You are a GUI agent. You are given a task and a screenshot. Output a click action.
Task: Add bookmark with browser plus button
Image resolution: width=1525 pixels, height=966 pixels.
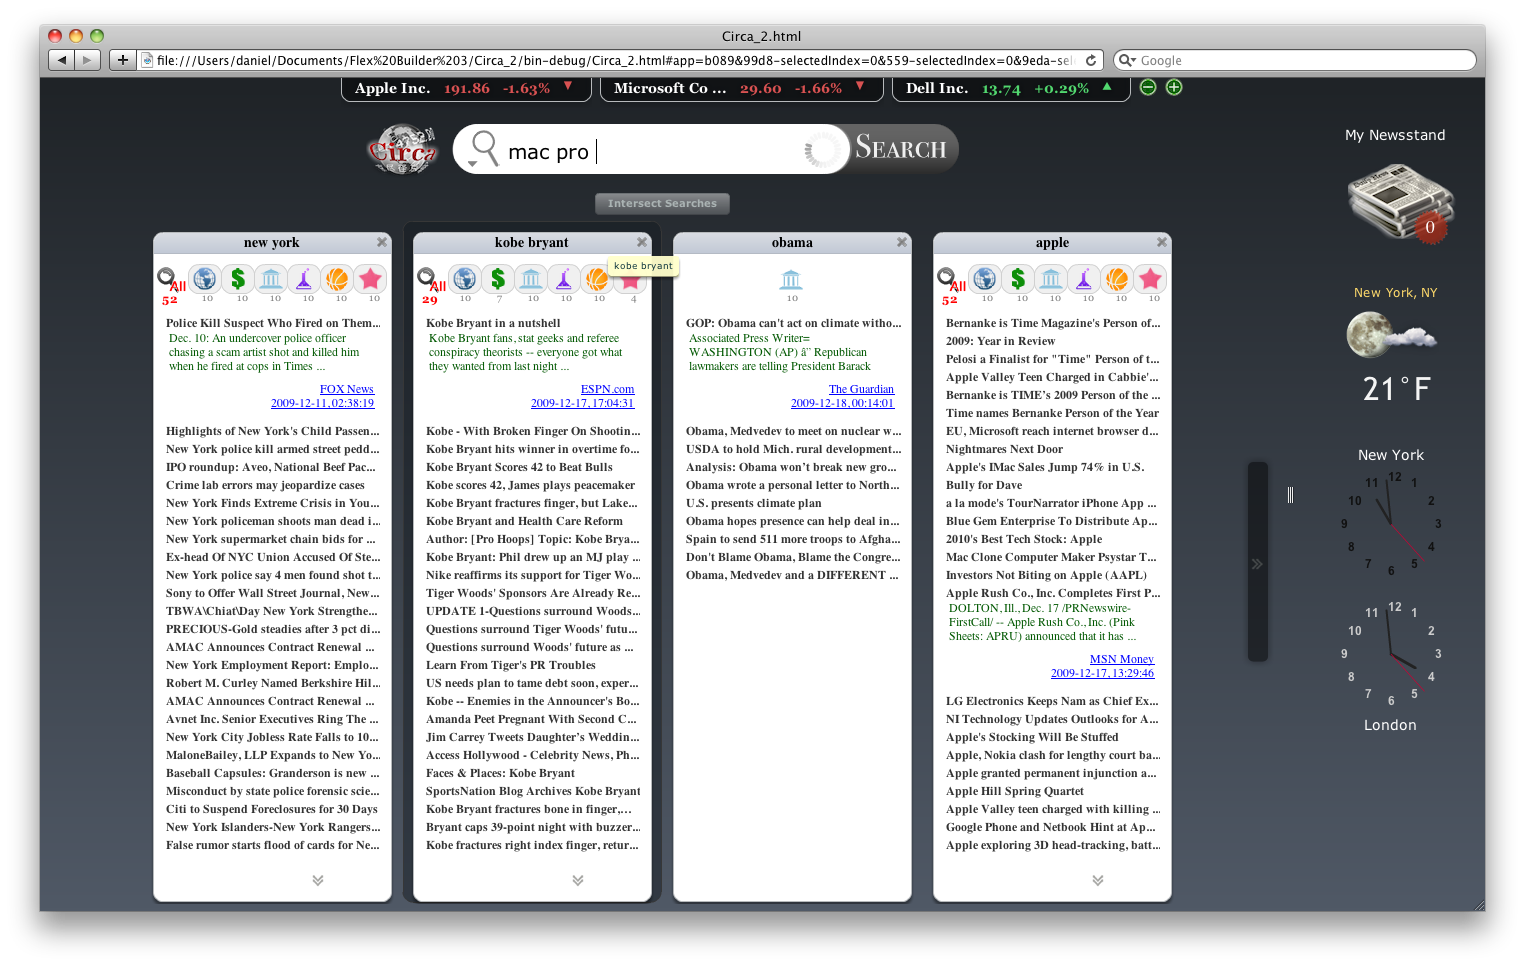point(122,60)
